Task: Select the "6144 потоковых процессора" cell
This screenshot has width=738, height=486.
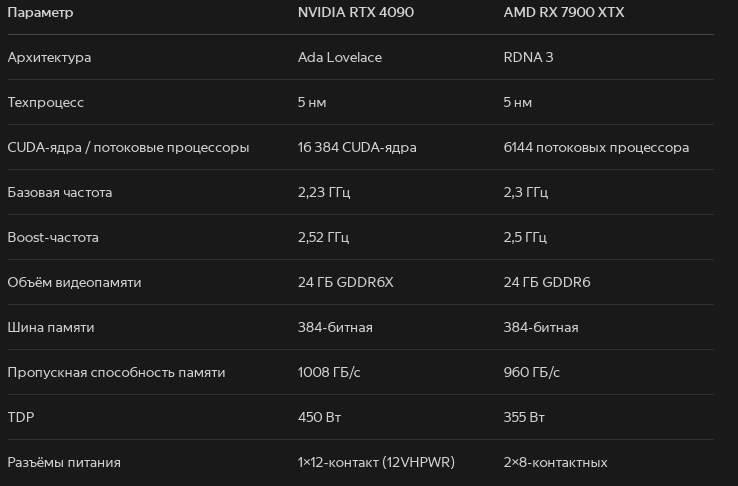Action: point(596,147)
